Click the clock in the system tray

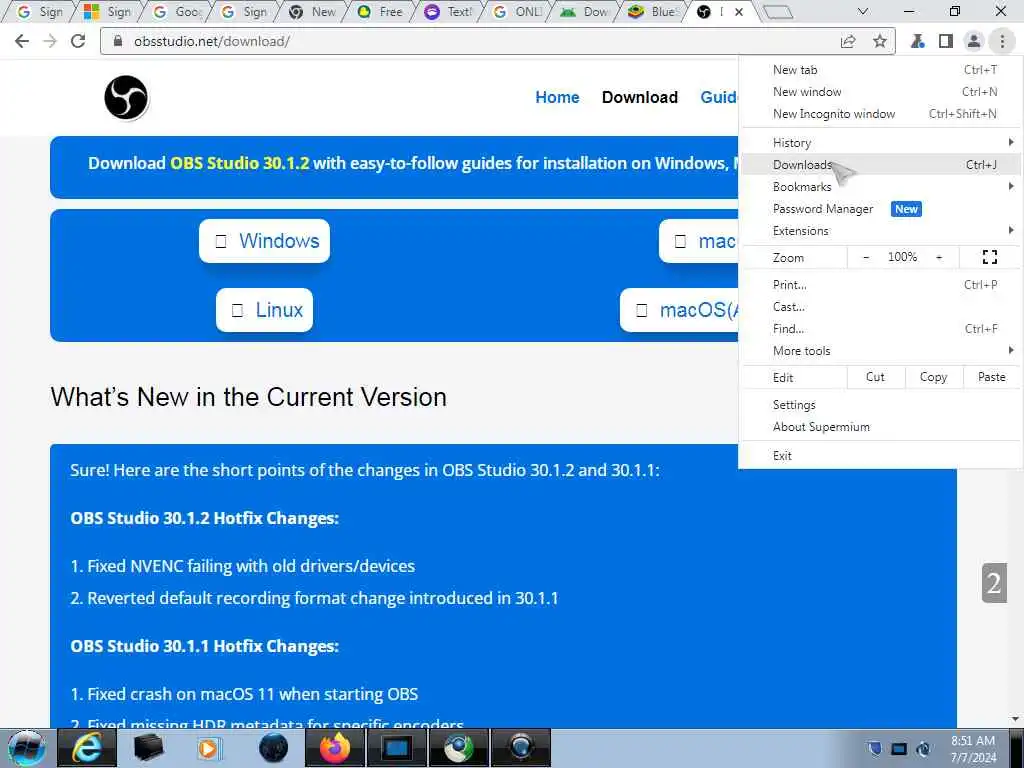click(x=973, y=749)
